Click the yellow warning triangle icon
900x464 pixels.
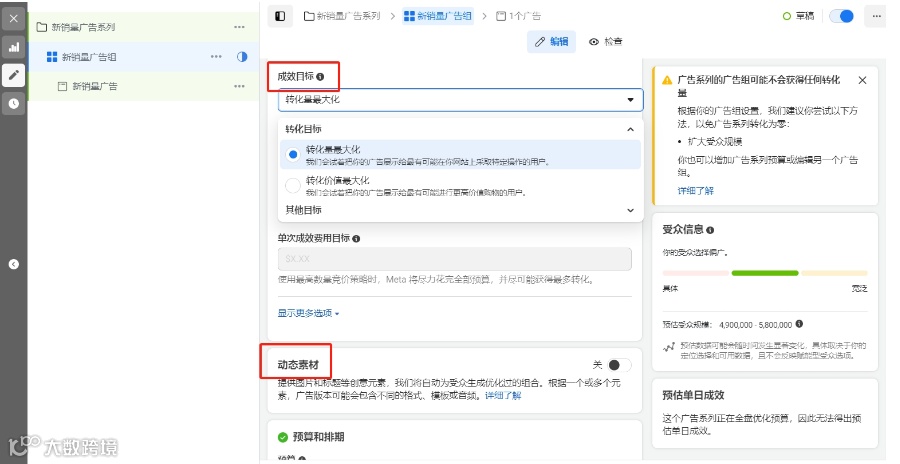pyautogui.click(x=667, y=80)
